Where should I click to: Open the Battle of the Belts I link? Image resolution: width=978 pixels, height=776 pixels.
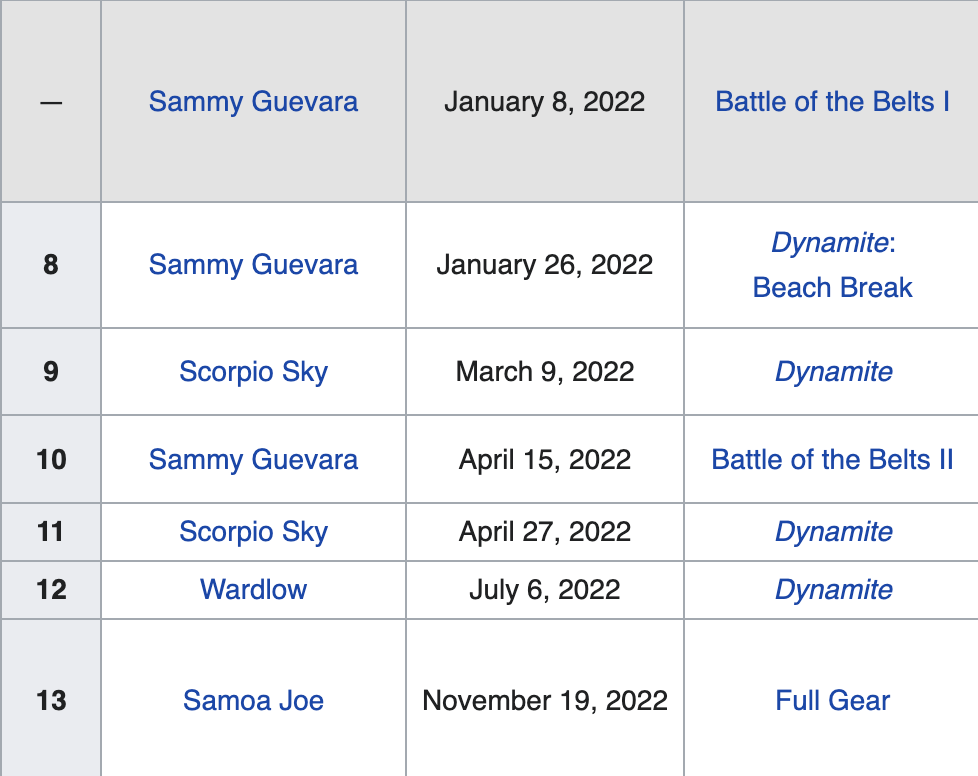(832, 102)
